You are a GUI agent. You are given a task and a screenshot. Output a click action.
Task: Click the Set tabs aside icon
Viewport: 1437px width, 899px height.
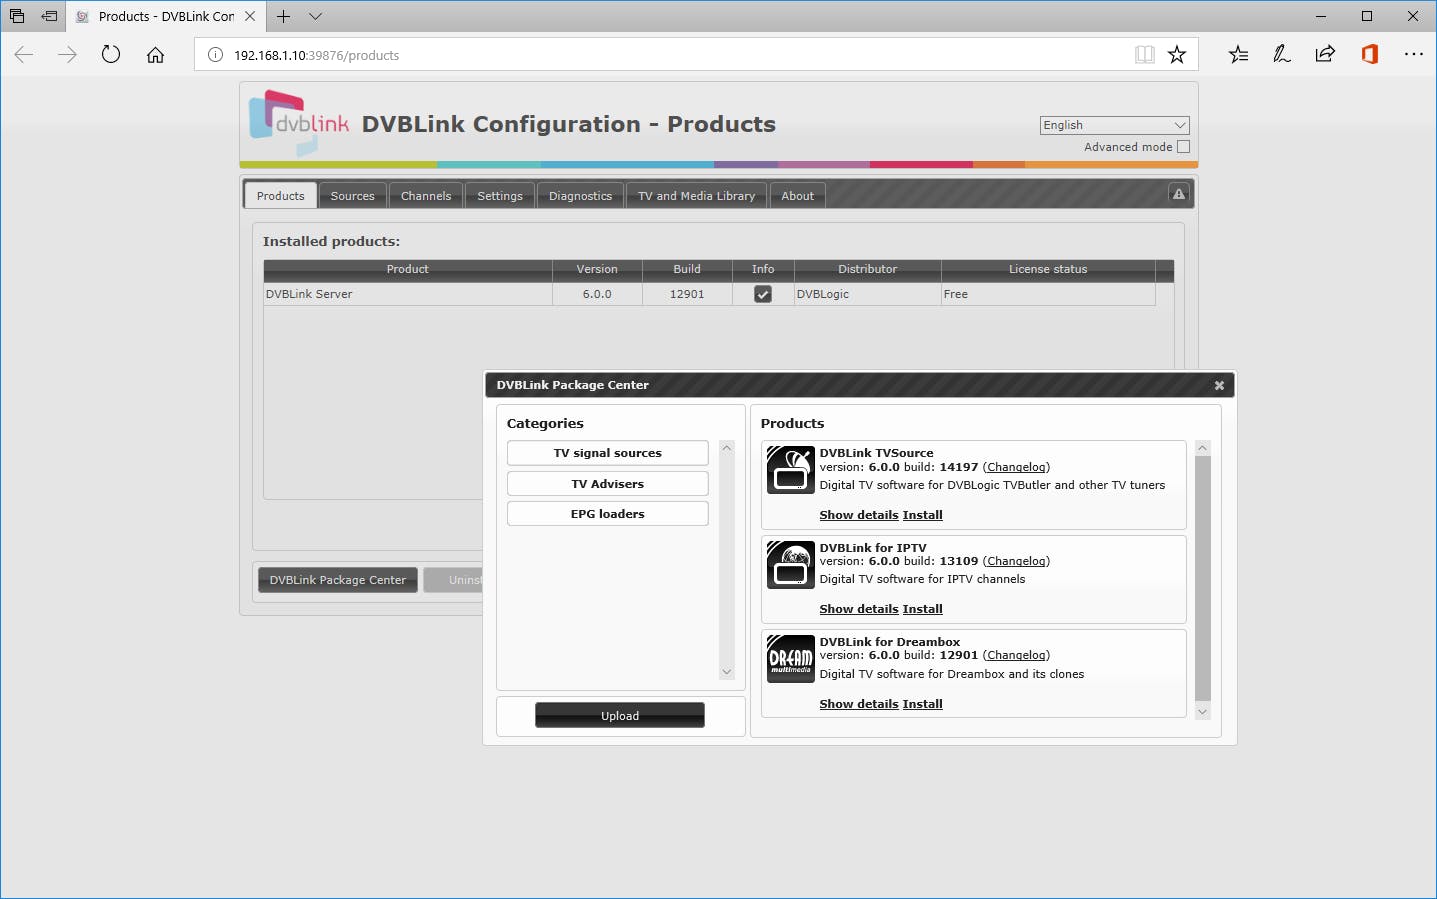tap(49, 16)
